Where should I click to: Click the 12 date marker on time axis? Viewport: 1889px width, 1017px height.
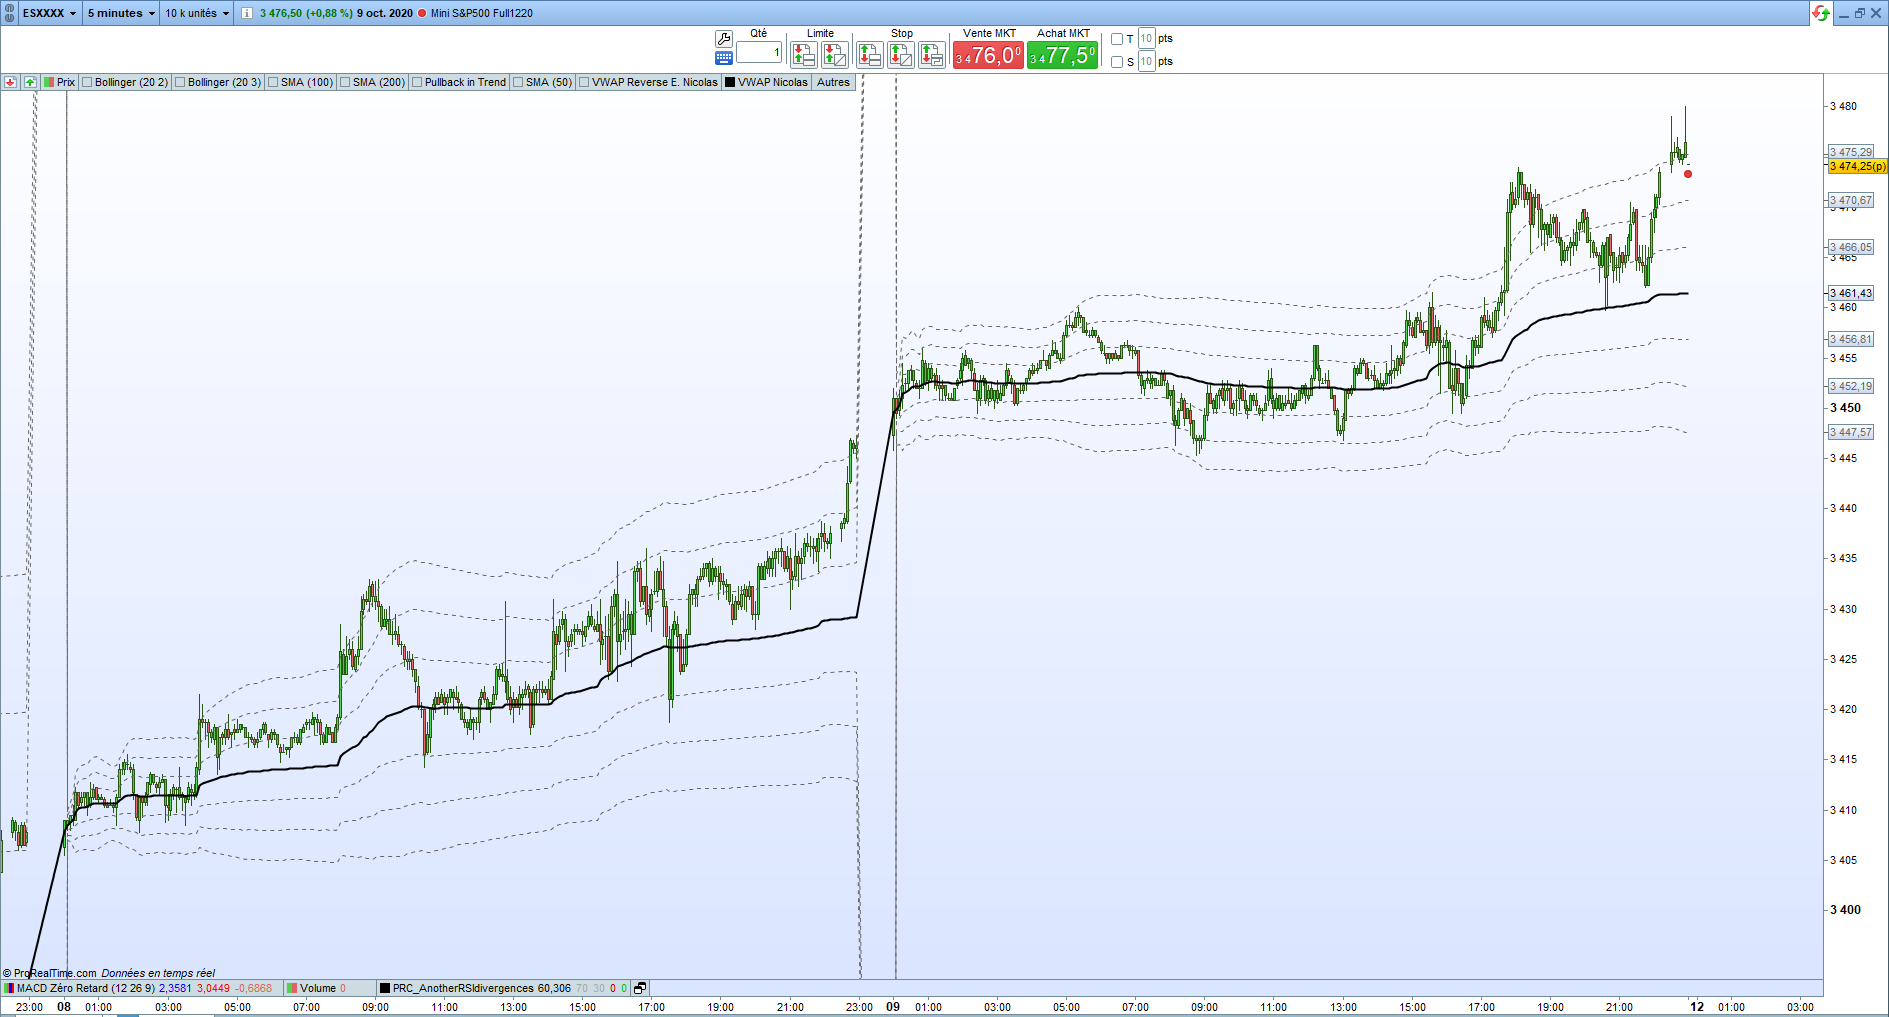(x=1697, y=1007)
